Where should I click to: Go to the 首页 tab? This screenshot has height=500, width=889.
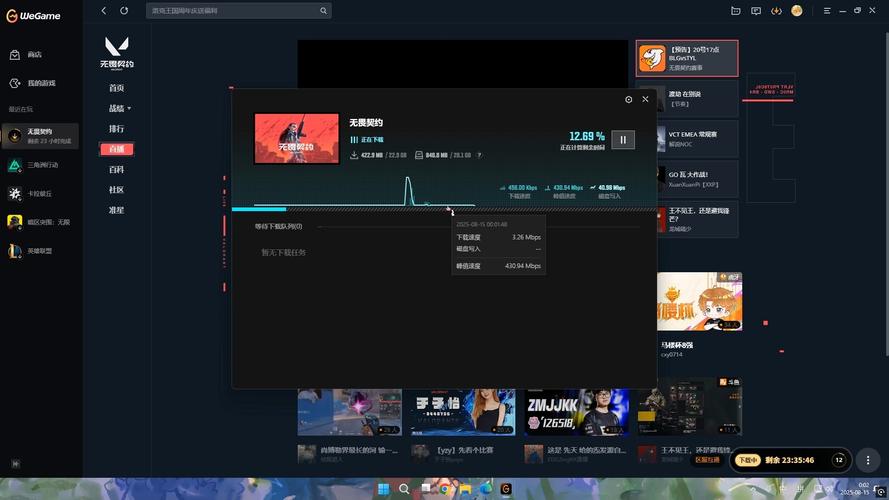(x=117, y=88)
